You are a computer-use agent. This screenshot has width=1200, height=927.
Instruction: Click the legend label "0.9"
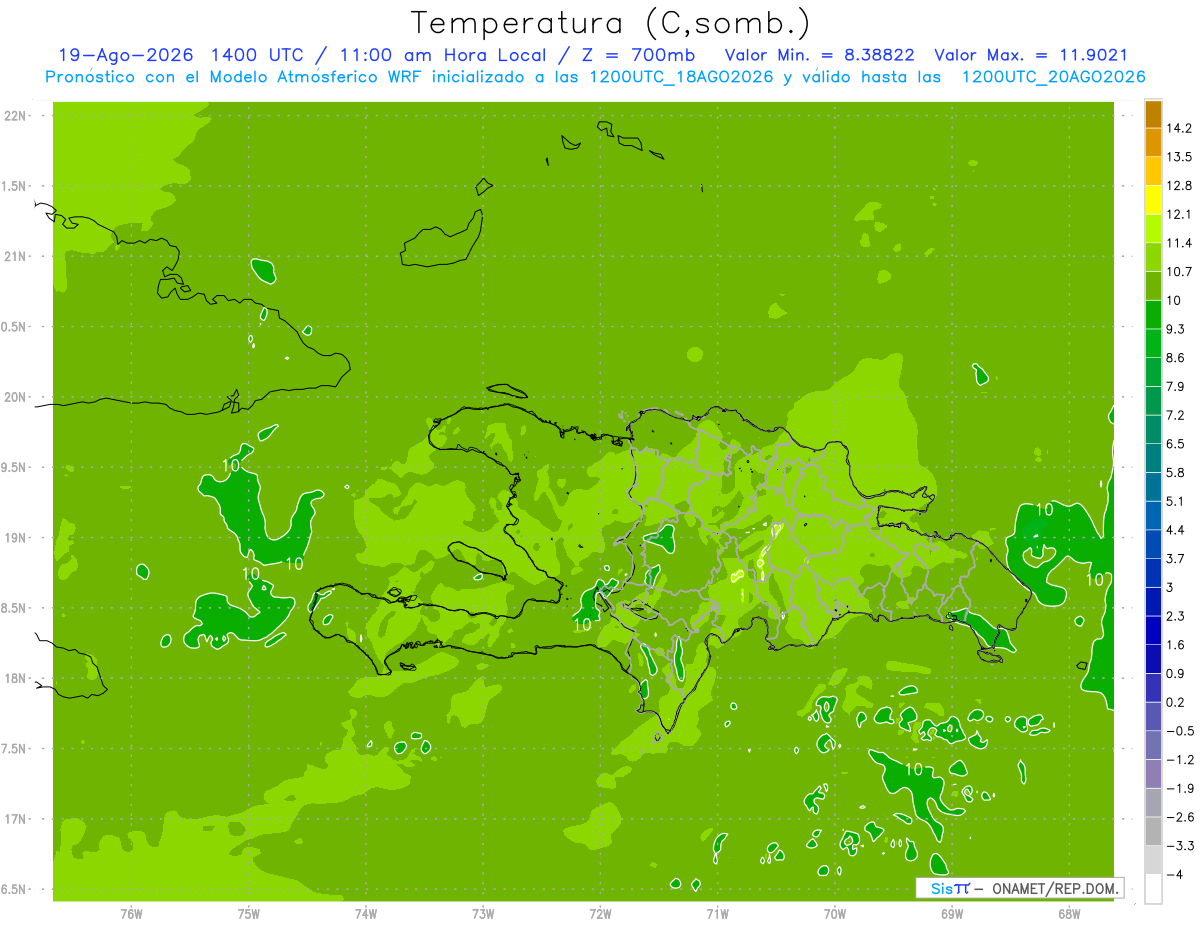[1176, 673]
